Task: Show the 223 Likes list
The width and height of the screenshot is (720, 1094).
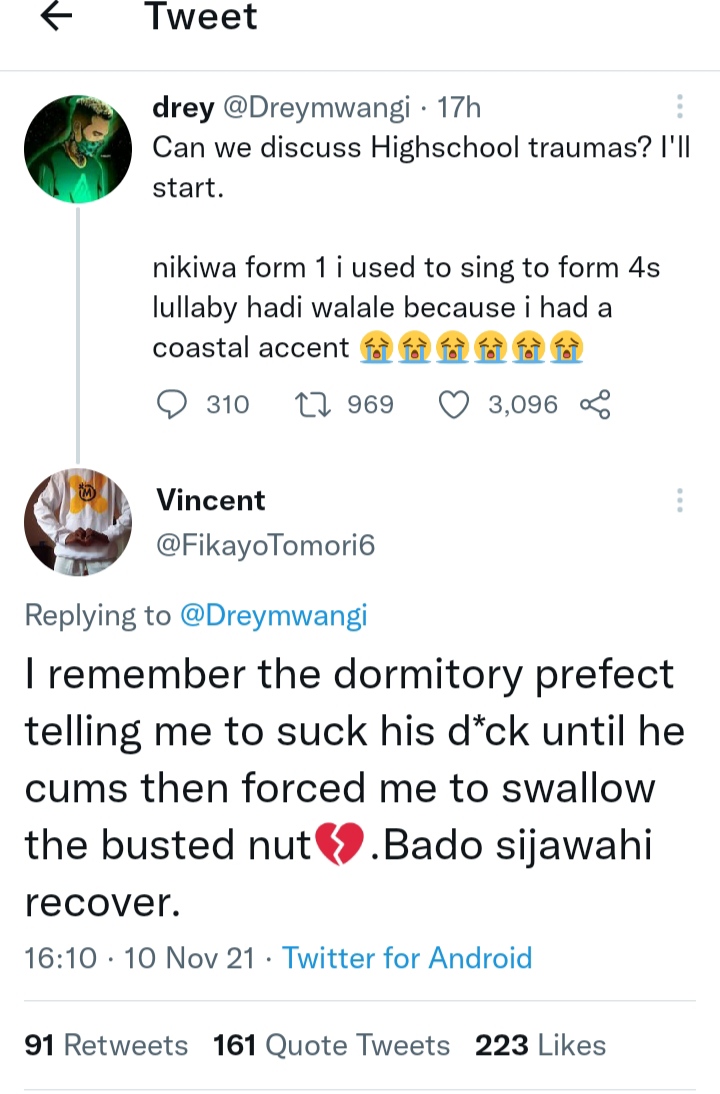Action: pos(541,1045)
